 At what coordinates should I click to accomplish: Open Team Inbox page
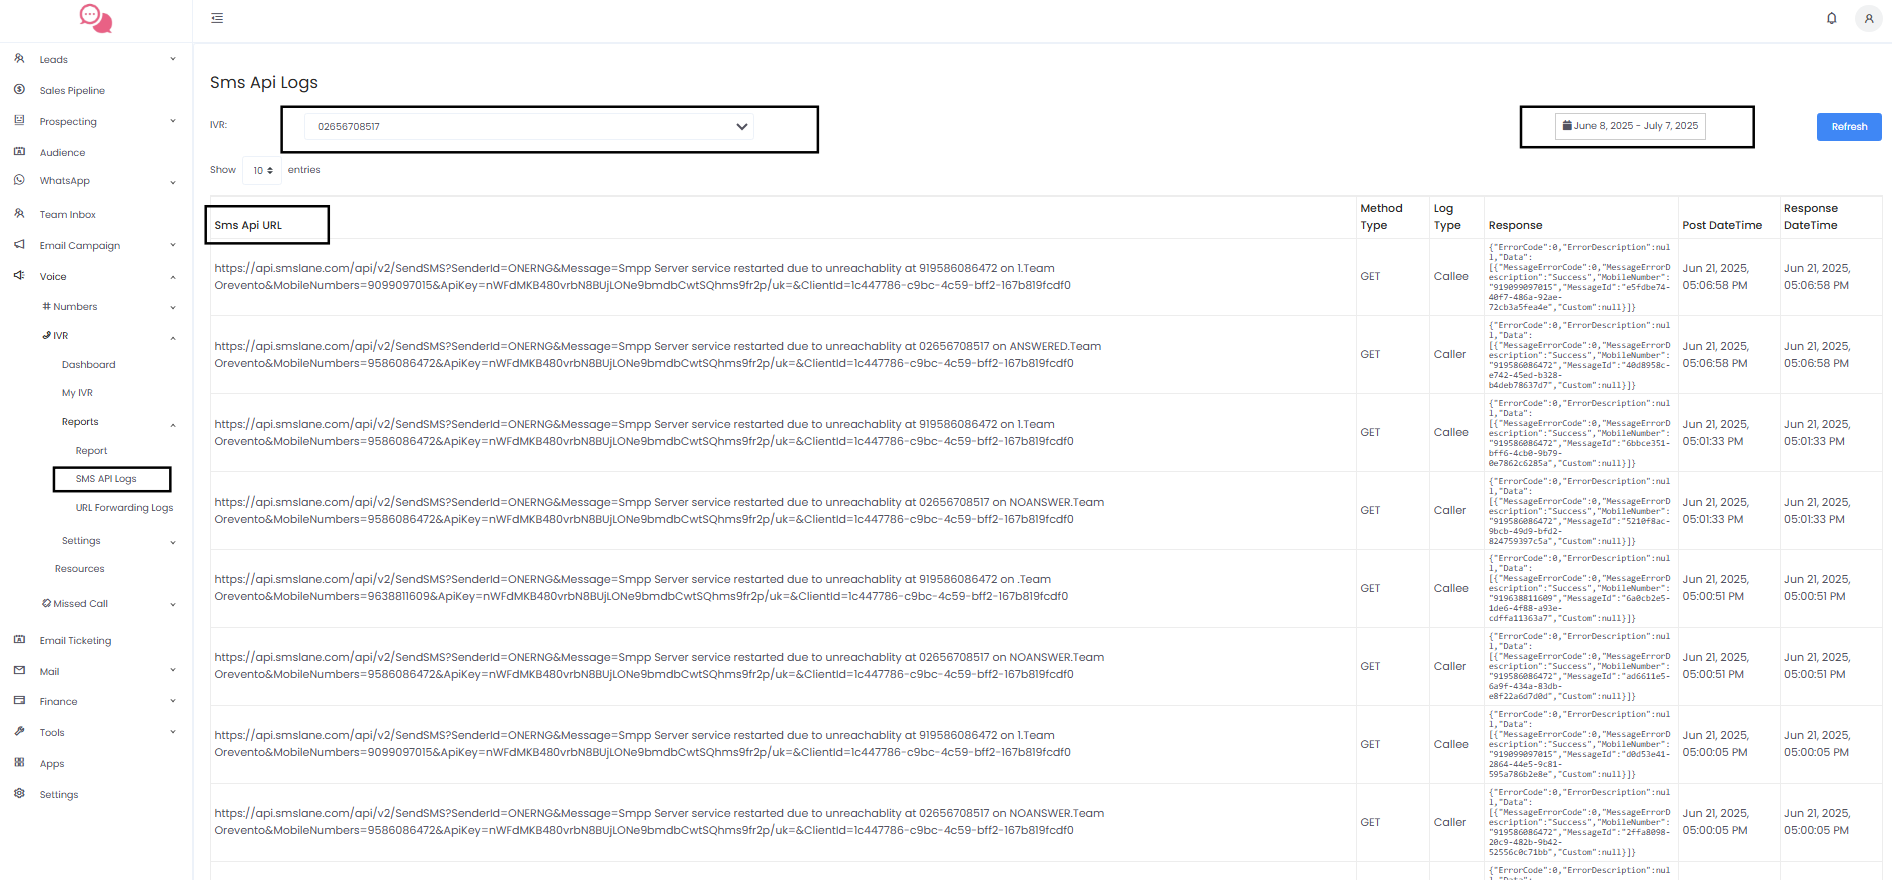(x=68, y=215)
